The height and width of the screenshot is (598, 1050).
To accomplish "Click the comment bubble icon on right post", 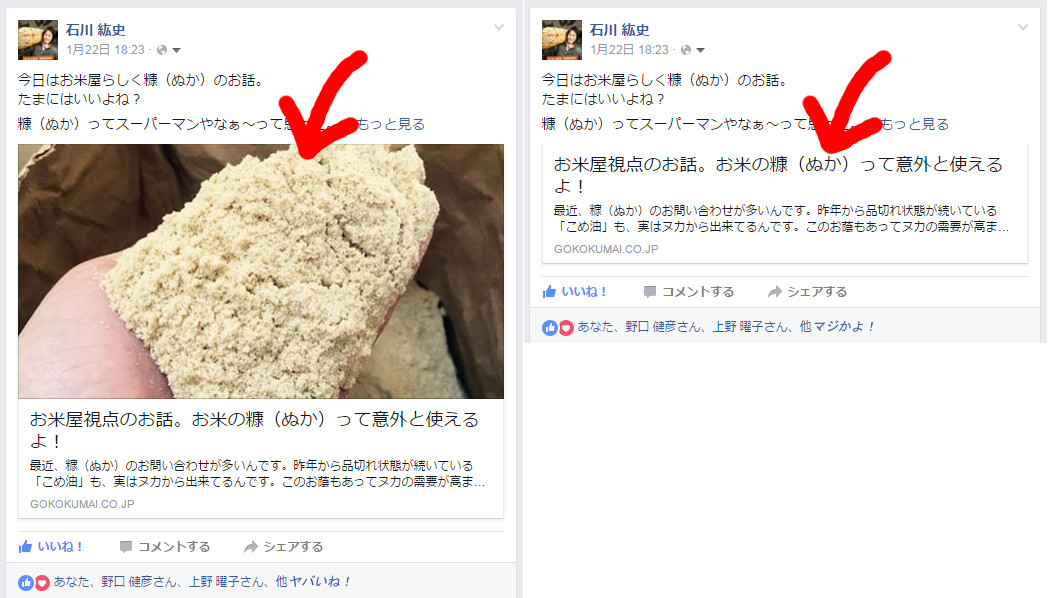I will tap(650, 292).
